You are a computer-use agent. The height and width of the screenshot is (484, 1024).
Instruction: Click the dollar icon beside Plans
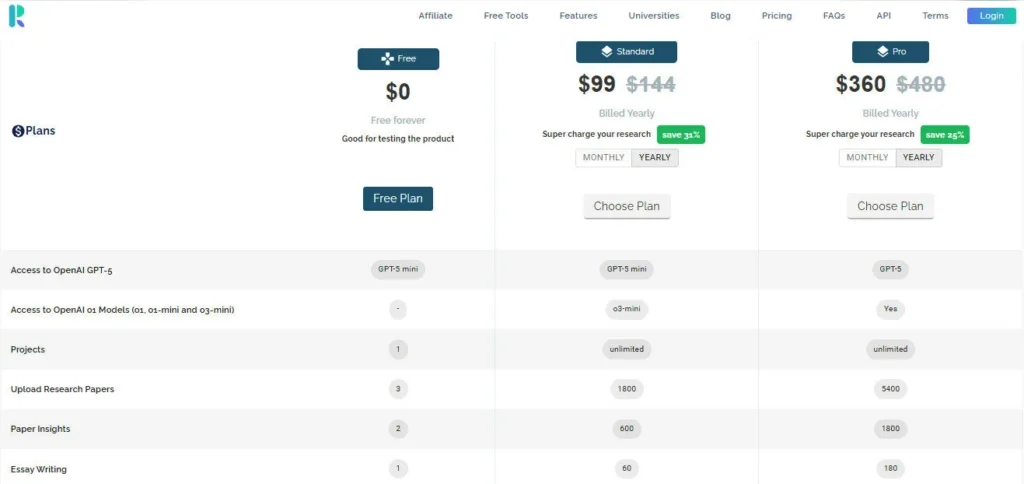17,131
